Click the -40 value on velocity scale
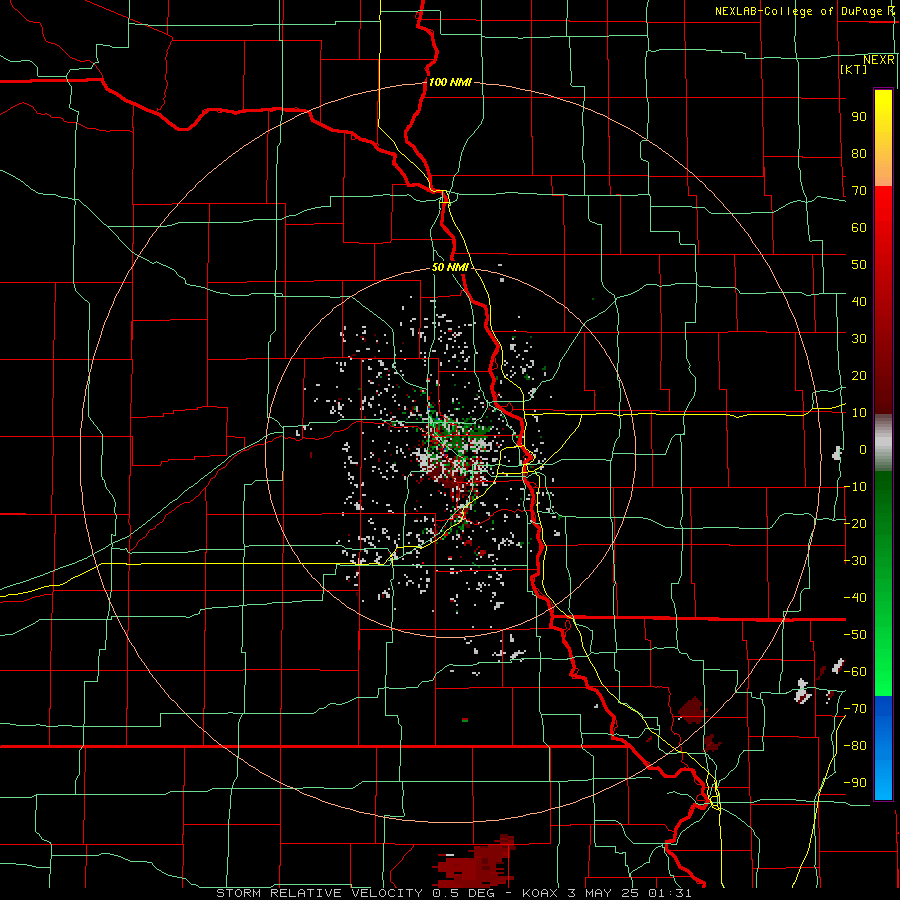 855,598
